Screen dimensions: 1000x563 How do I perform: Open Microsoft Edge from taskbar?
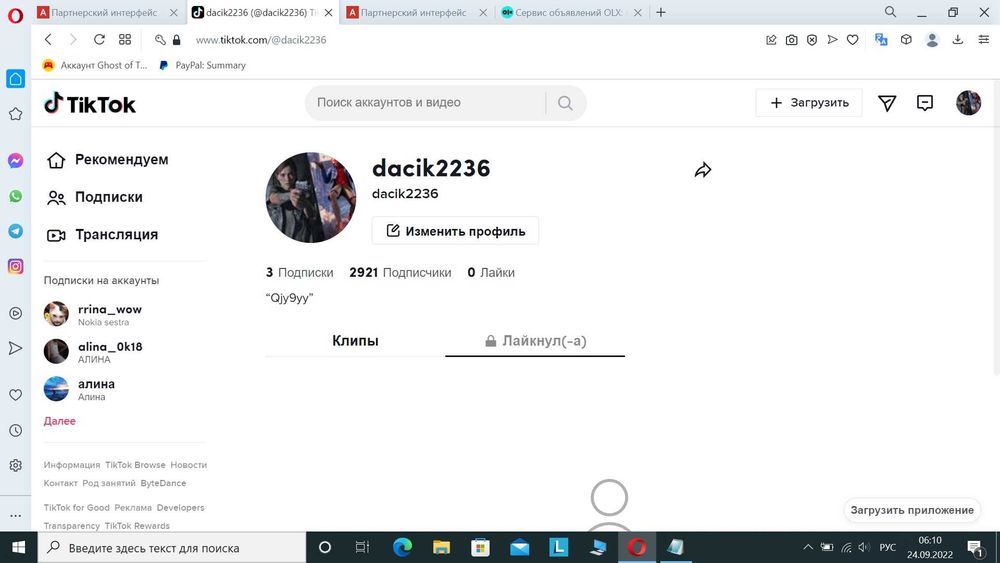coord(402,547)
